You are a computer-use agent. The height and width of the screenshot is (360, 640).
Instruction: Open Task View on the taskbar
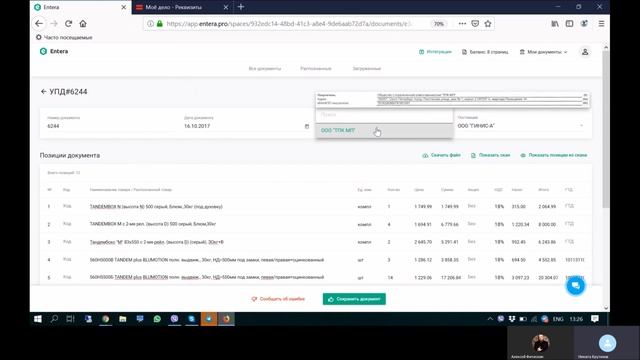[70, 319]
